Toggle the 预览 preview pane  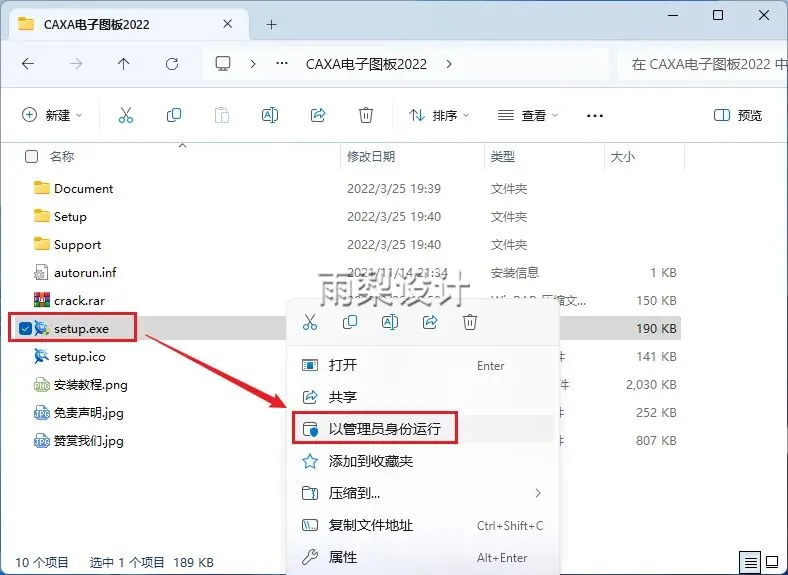click(738, 115)
